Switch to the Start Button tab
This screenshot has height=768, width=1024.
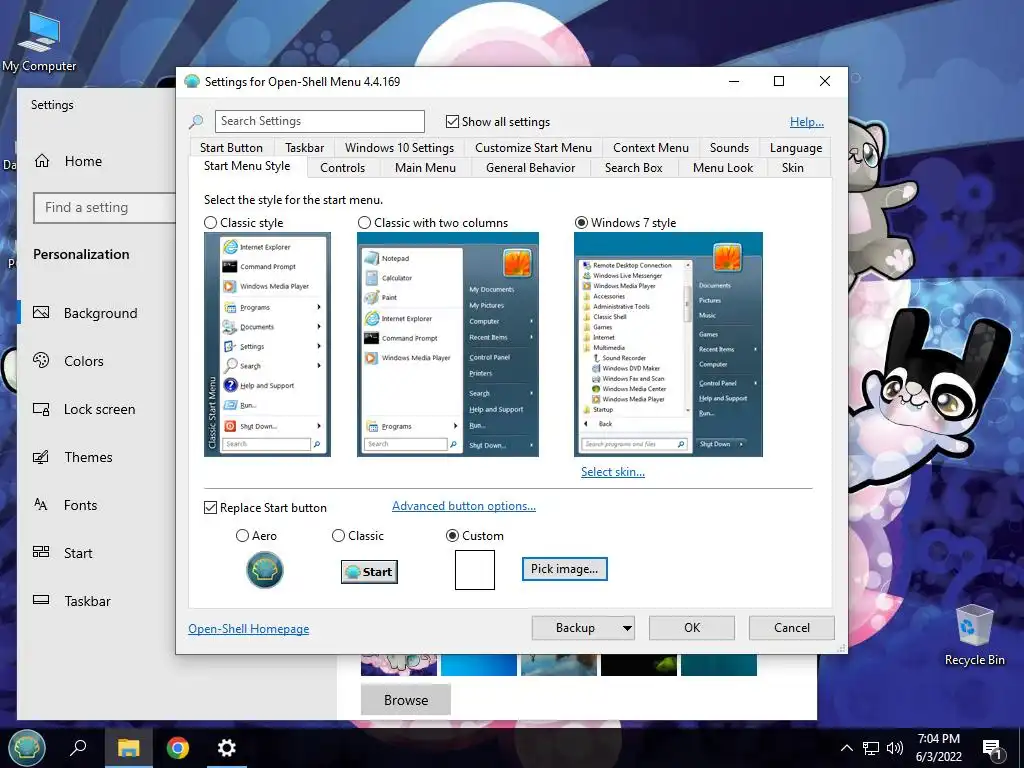231,148
